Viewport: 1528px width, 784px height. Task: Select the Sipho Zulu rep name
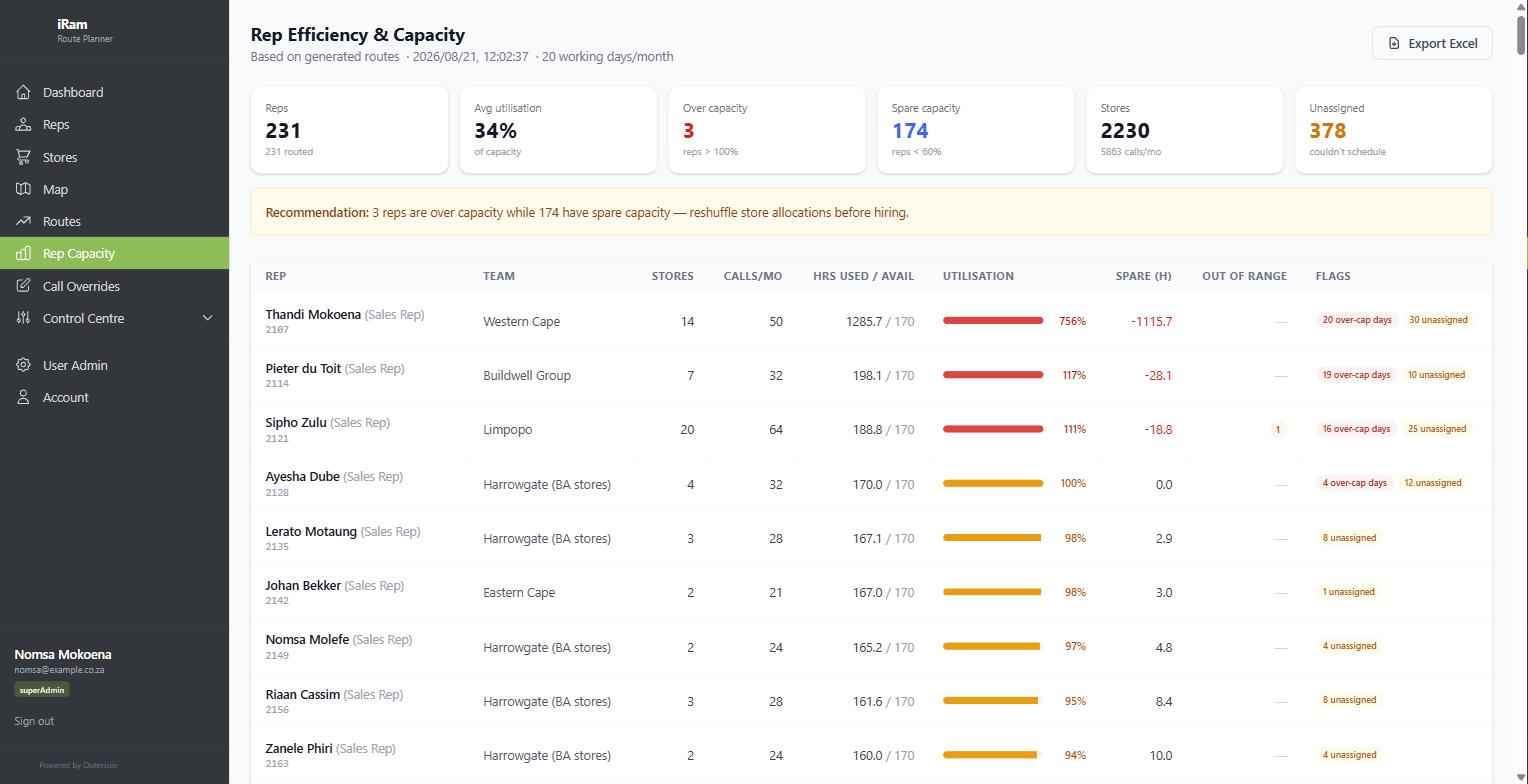296,422
